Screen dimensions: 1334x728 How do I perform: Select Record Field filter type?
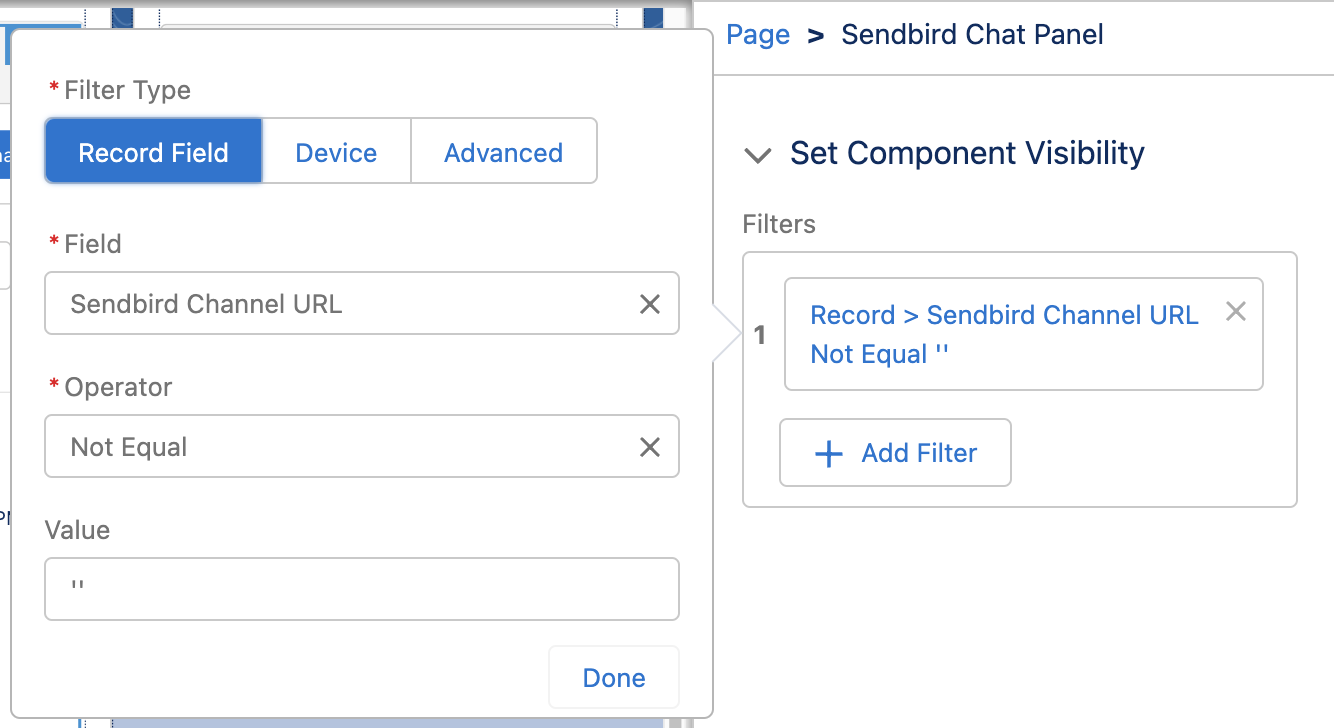pyautogui.click(x=154, y=152)
